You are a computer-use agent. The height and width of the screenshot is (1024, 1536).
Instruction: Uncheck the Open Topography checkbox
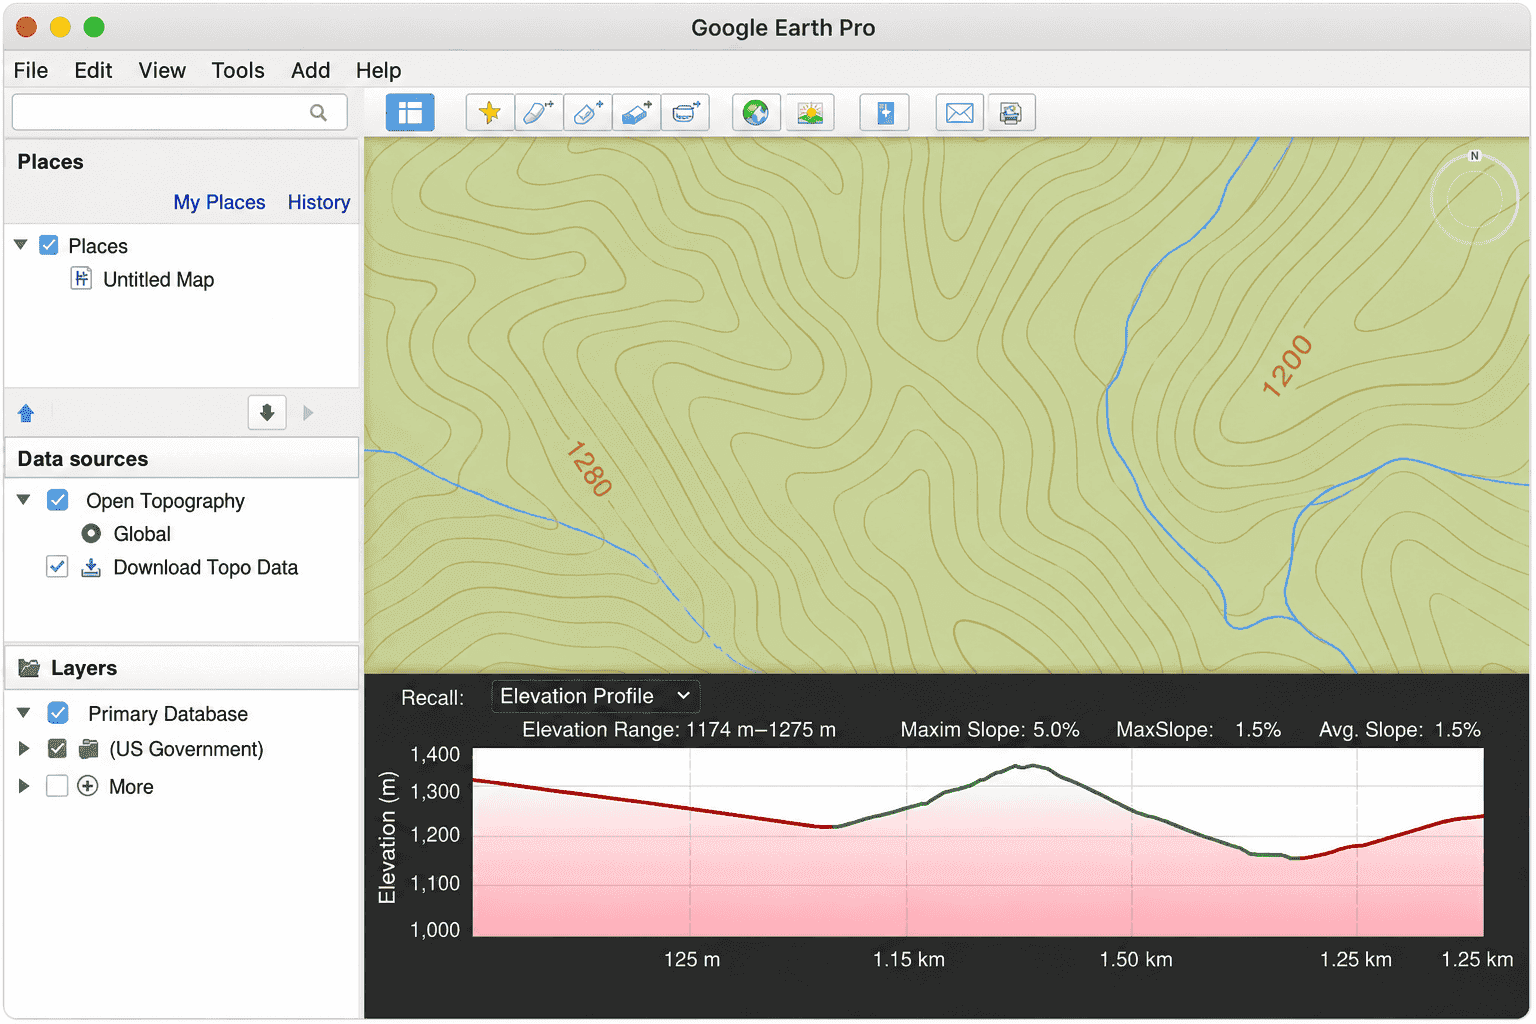point(58,500)
